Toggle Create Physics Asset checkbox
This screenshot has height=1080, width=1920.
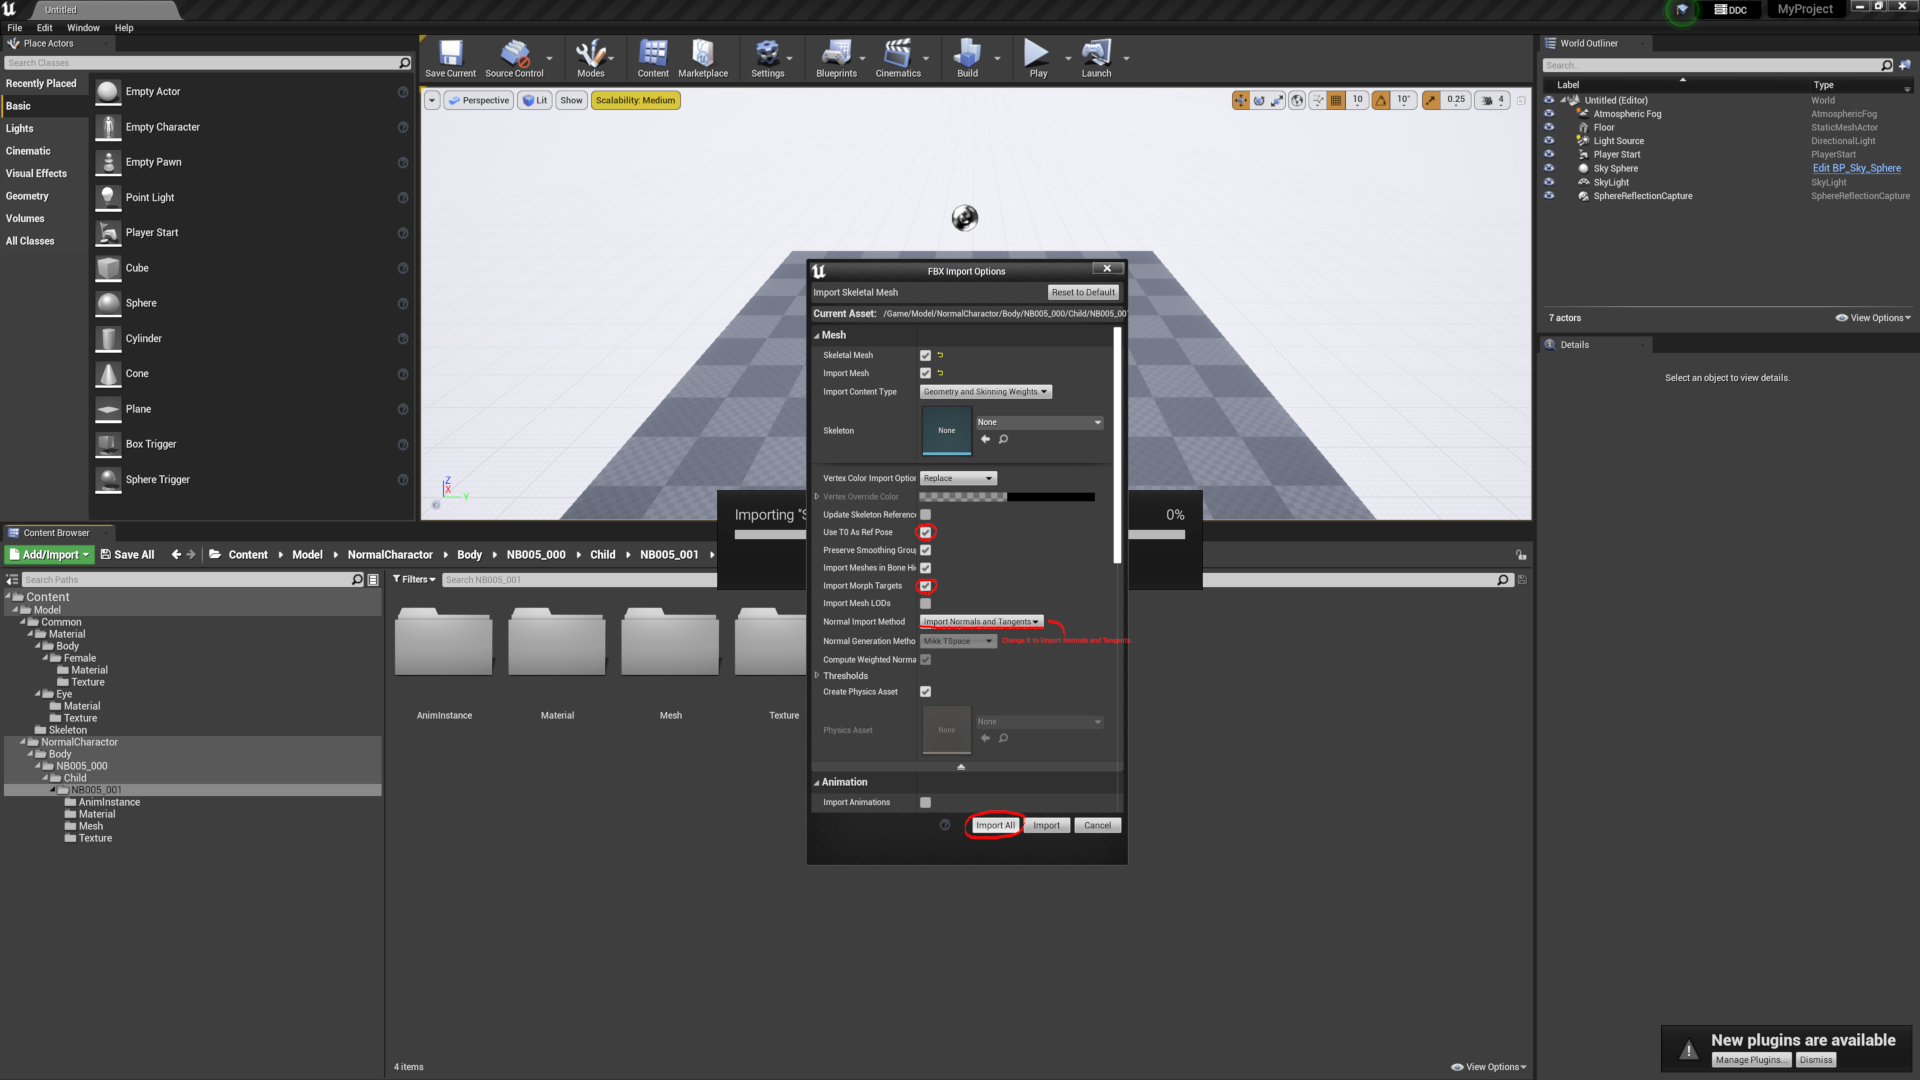pos(925,692)
